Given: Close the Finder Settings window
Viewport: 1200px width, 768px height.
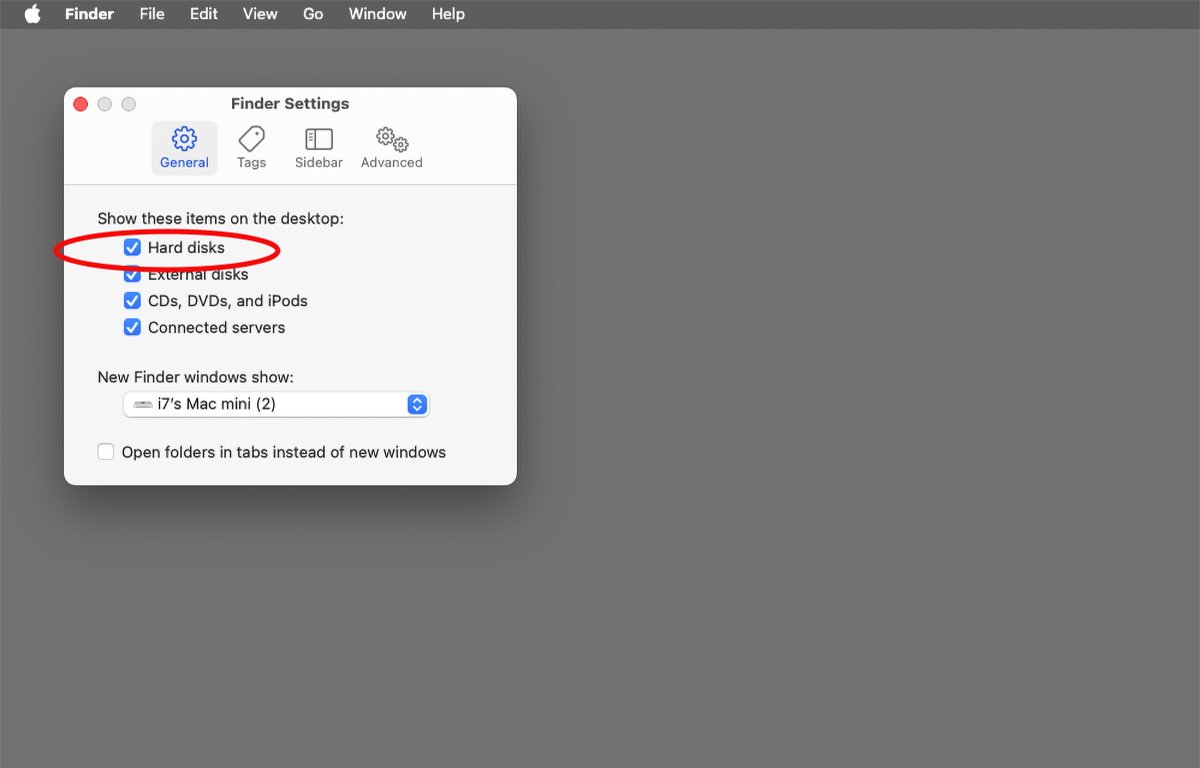Looking at the screenshot, I should point(81,104).
